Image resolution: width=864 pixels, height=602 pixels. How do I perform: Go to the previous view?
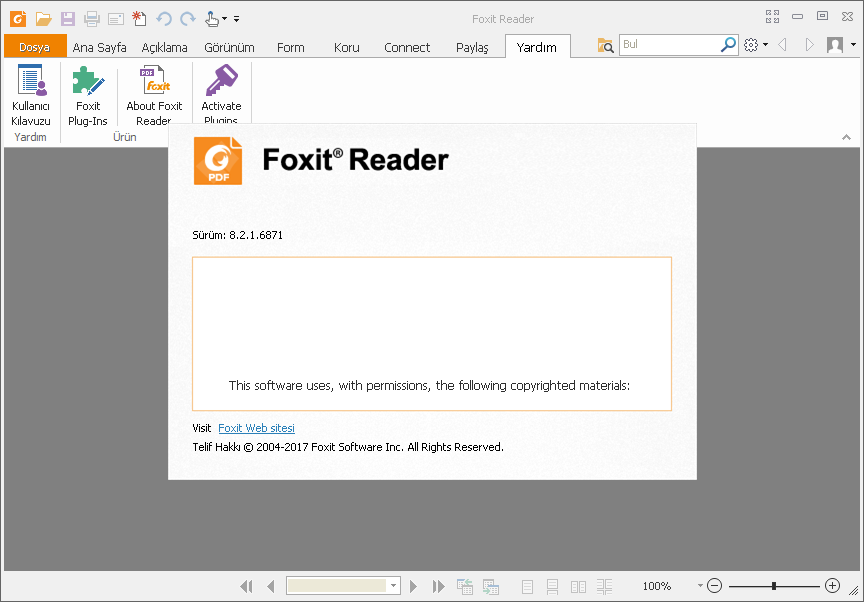pos(465,587)
